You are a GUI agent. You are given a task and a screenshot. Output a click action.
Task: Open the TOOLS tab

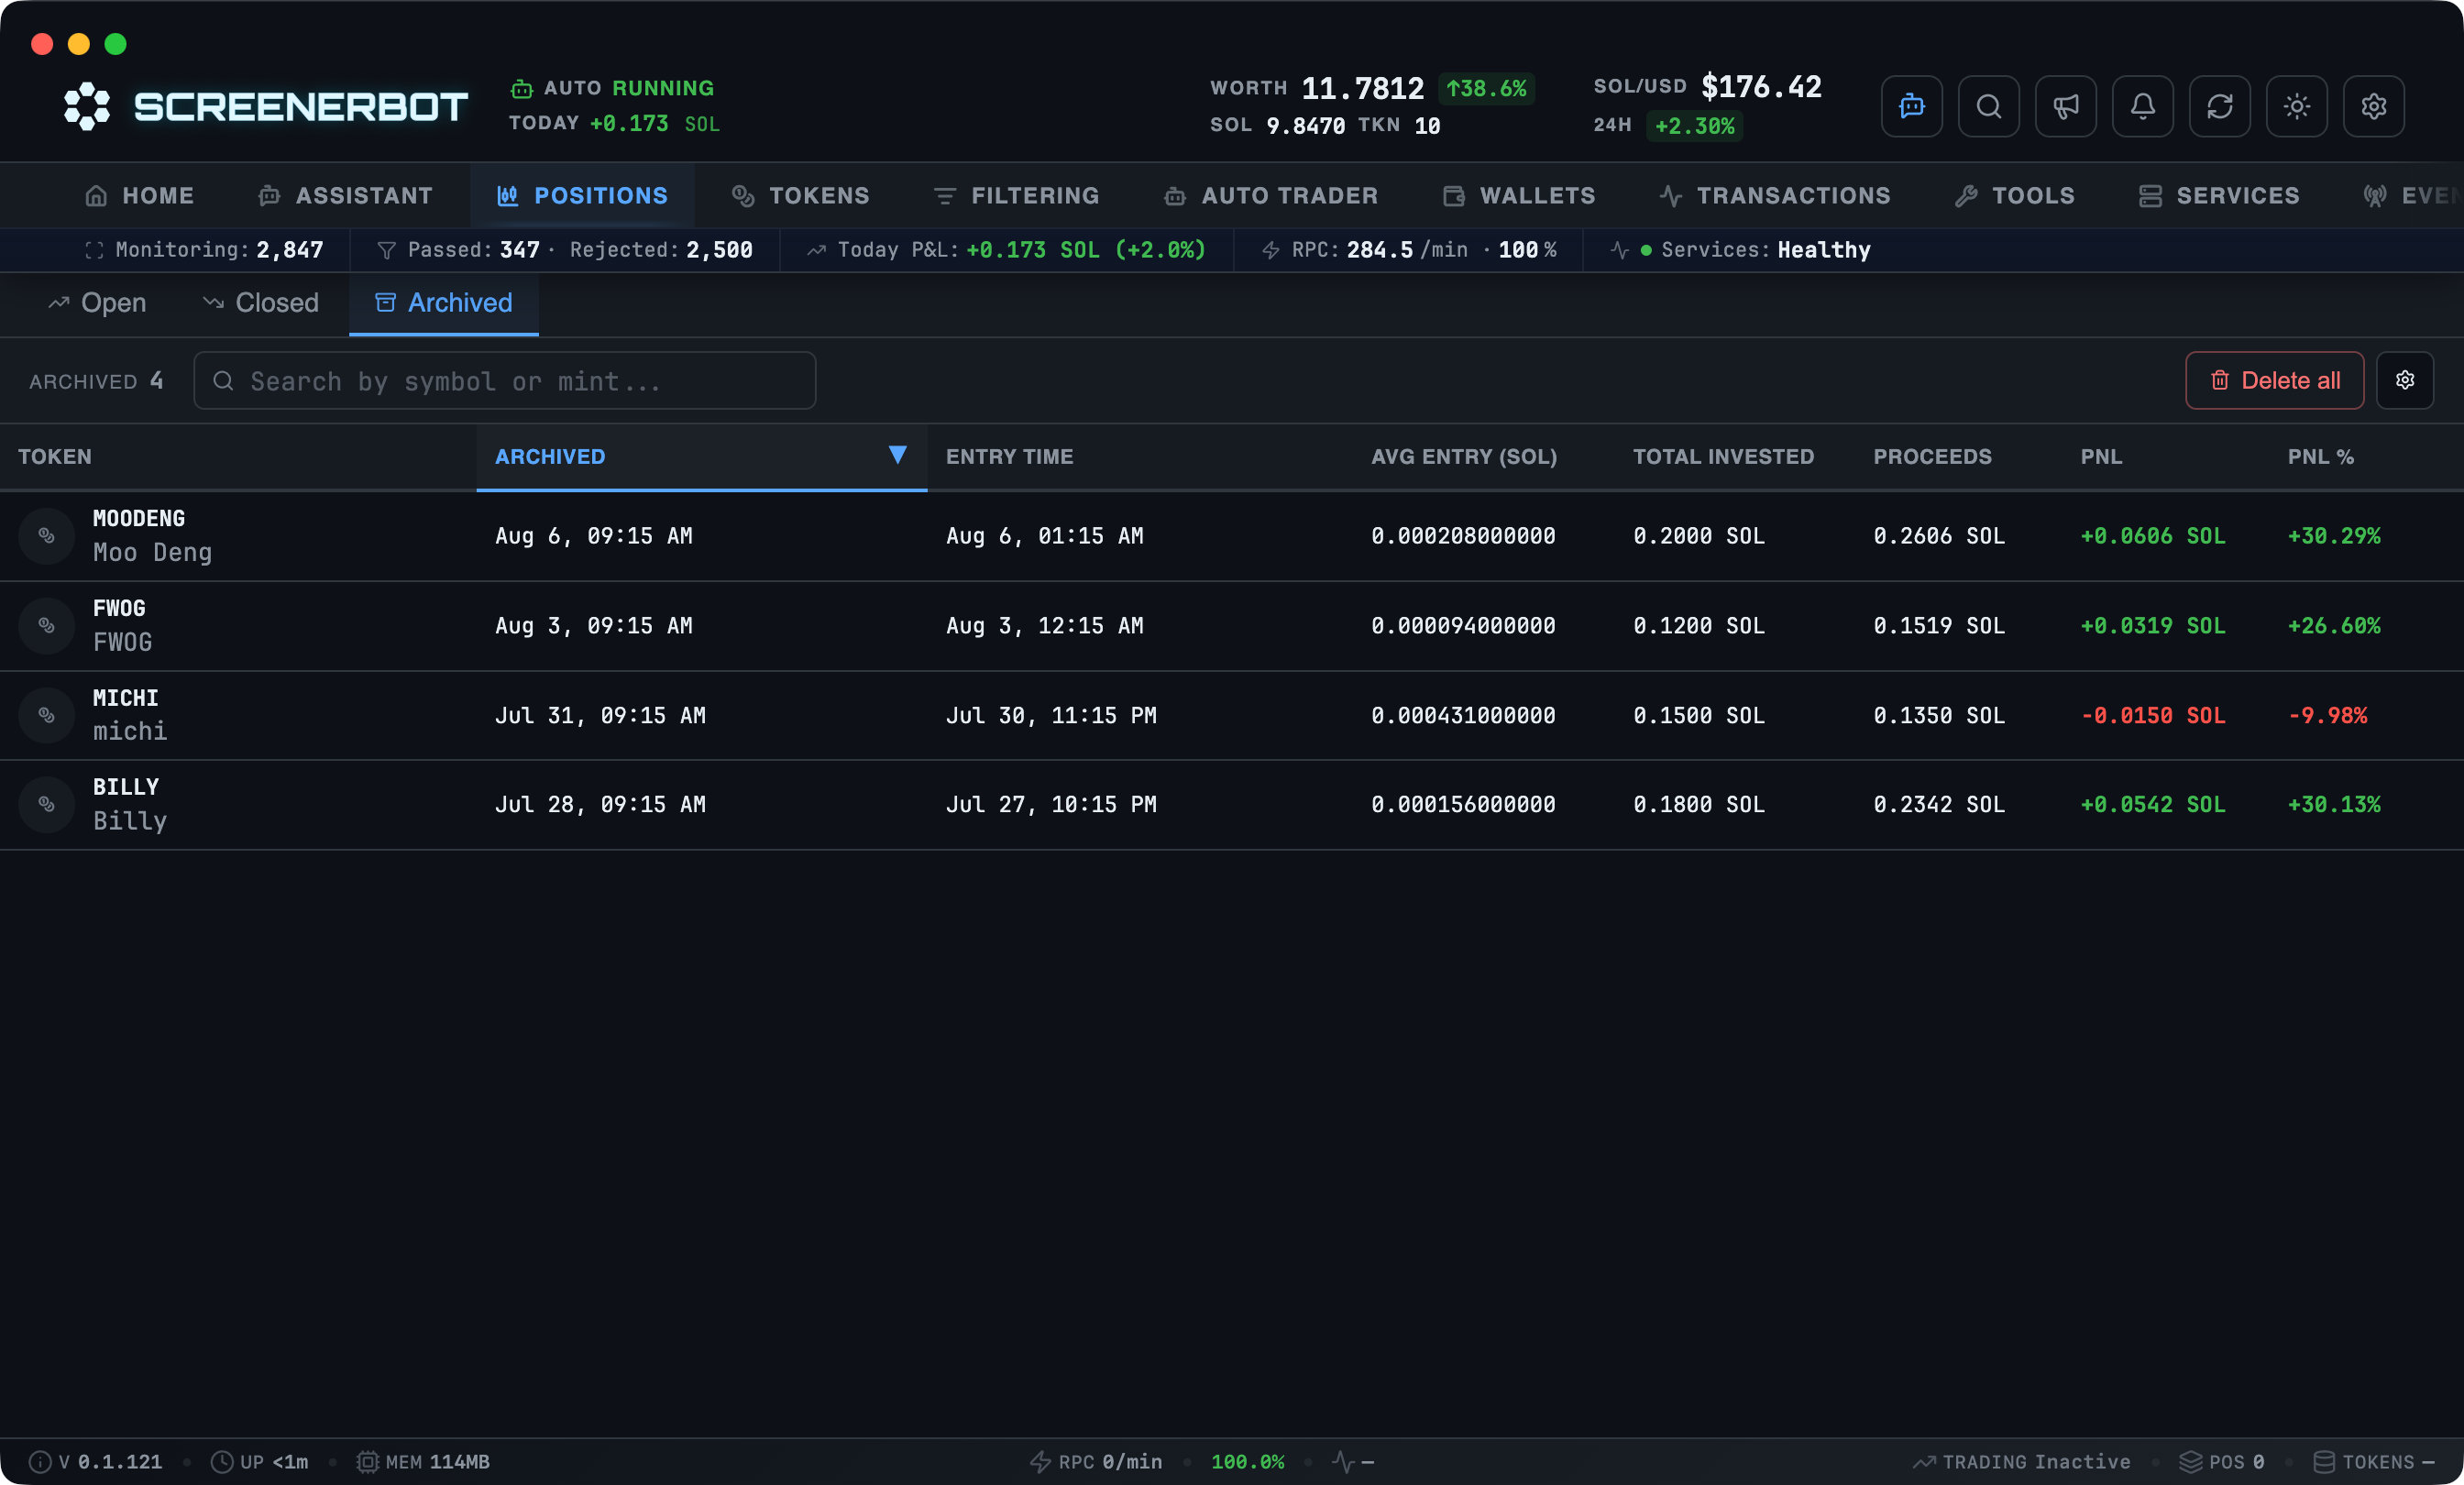[x=2014, y=196]
